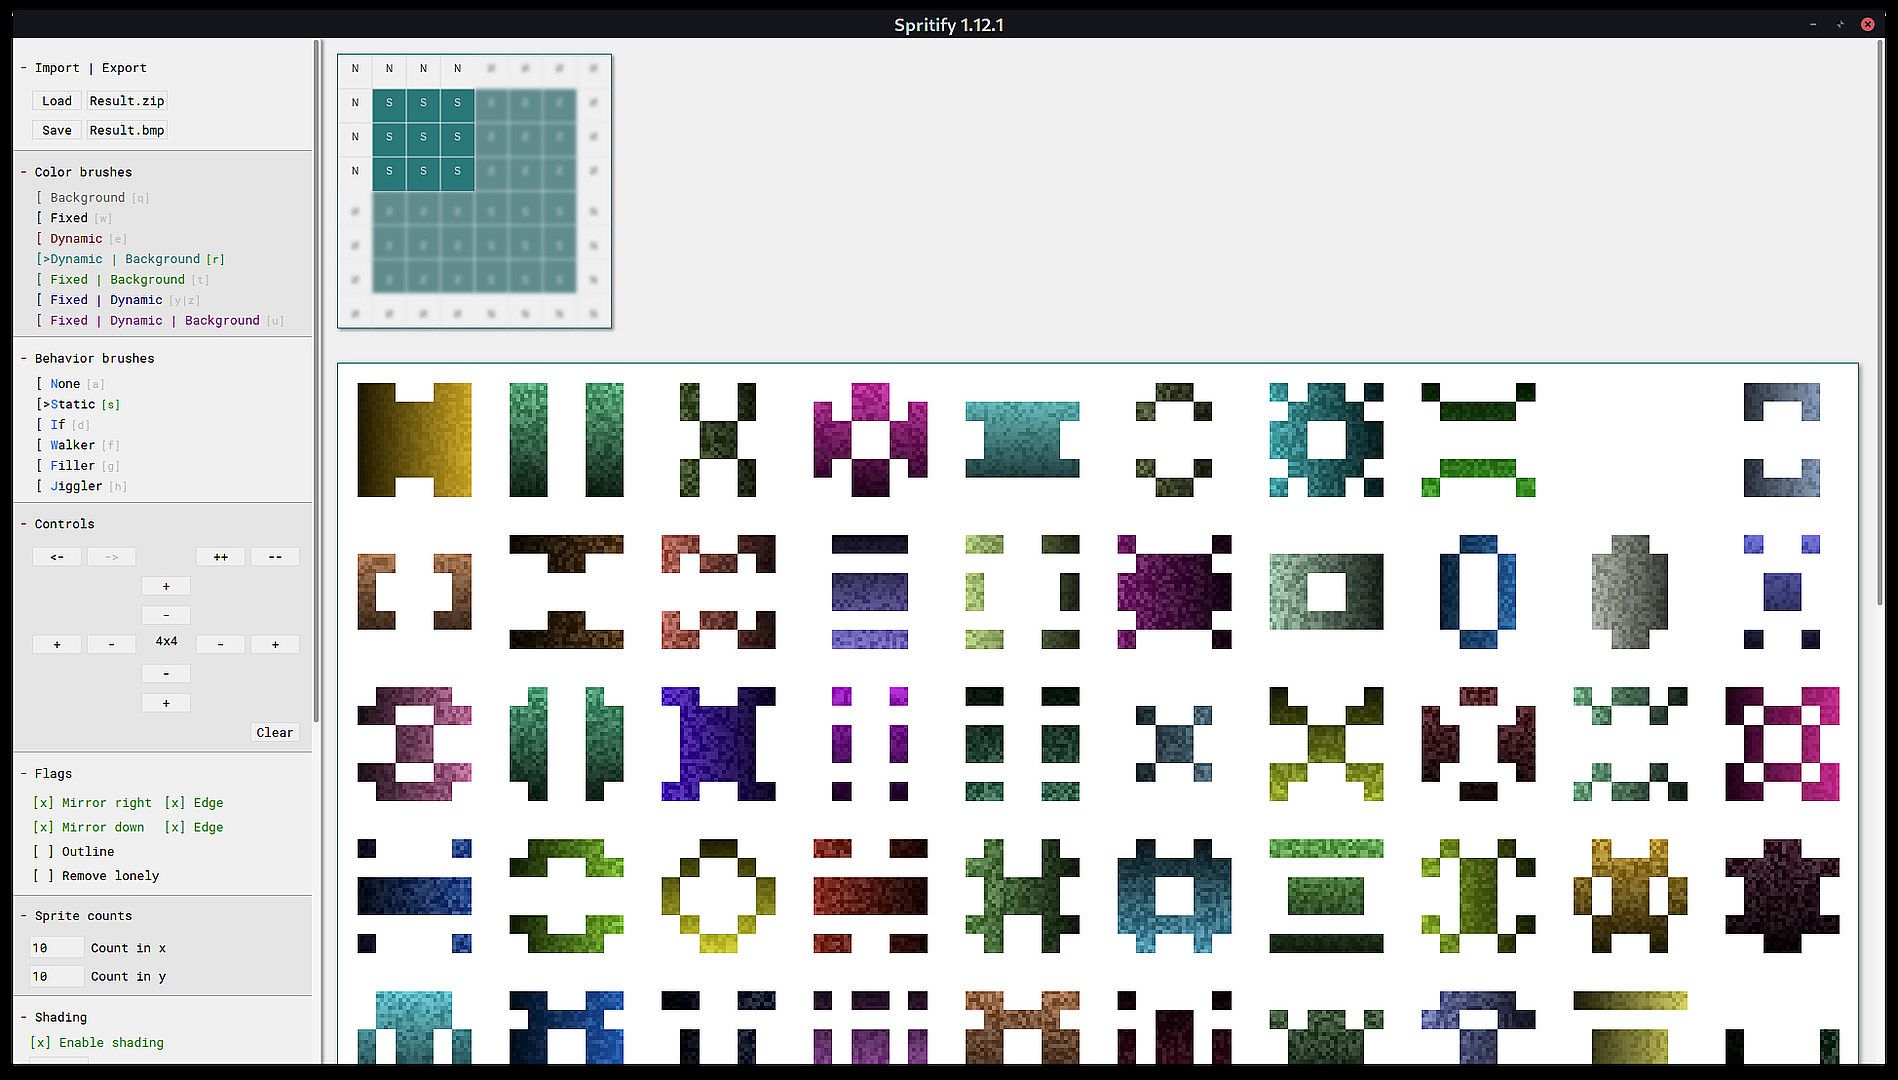Focus the Result.bmp filename field
The width and height of the screenshot is (1898, 1080).
tap(127, 130)
